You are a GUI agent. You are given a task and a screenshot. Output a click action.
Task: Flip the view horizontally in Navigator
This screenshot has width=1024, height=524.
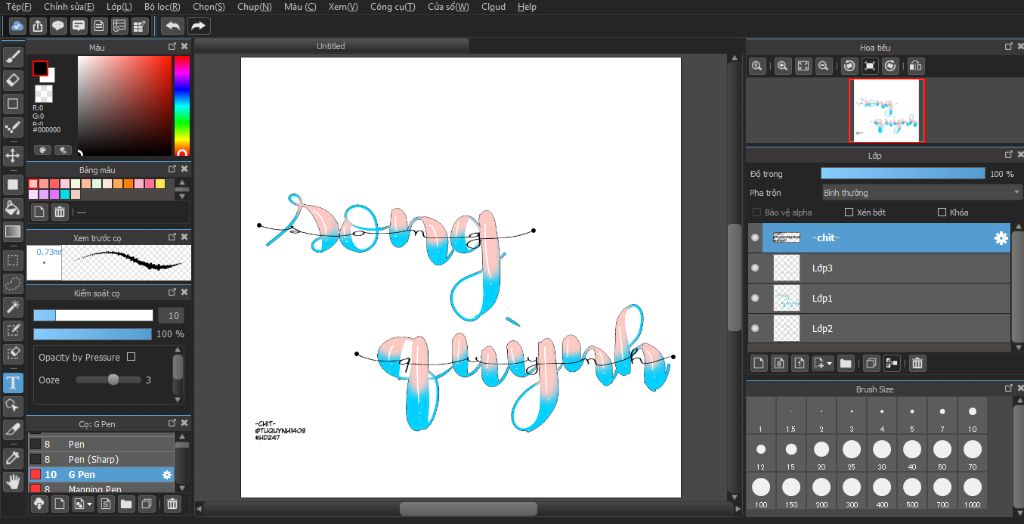click(916, 66)
